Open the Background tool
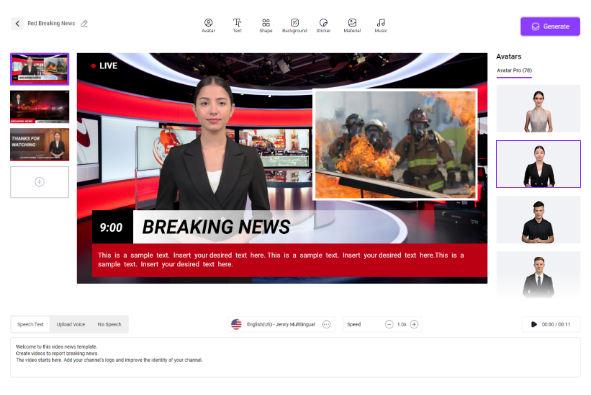This screenshot has height=395, width=591. [295, 26]
